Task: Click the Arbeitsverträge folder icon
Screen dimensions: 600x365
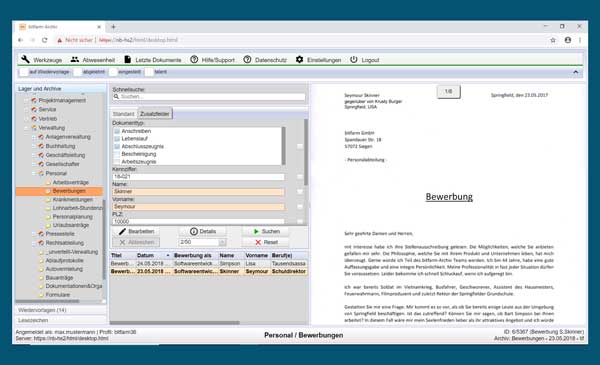Action: point(48,182)
